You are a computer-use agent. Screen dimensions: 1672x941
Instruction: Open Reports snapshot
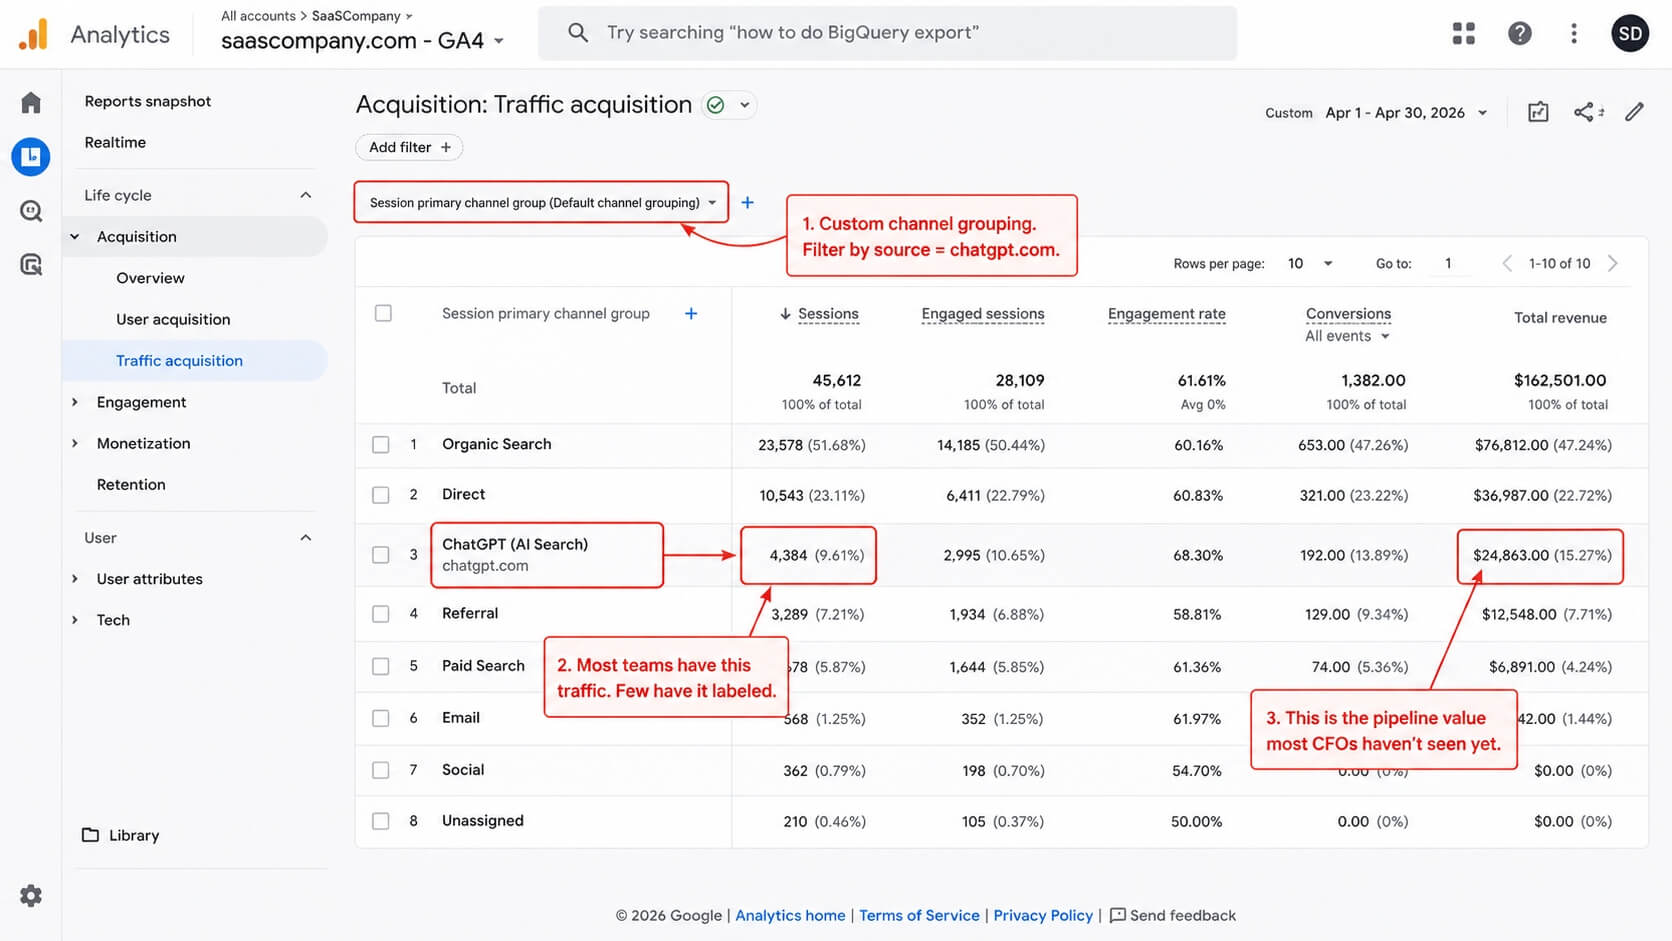click(x=148, y=101)
